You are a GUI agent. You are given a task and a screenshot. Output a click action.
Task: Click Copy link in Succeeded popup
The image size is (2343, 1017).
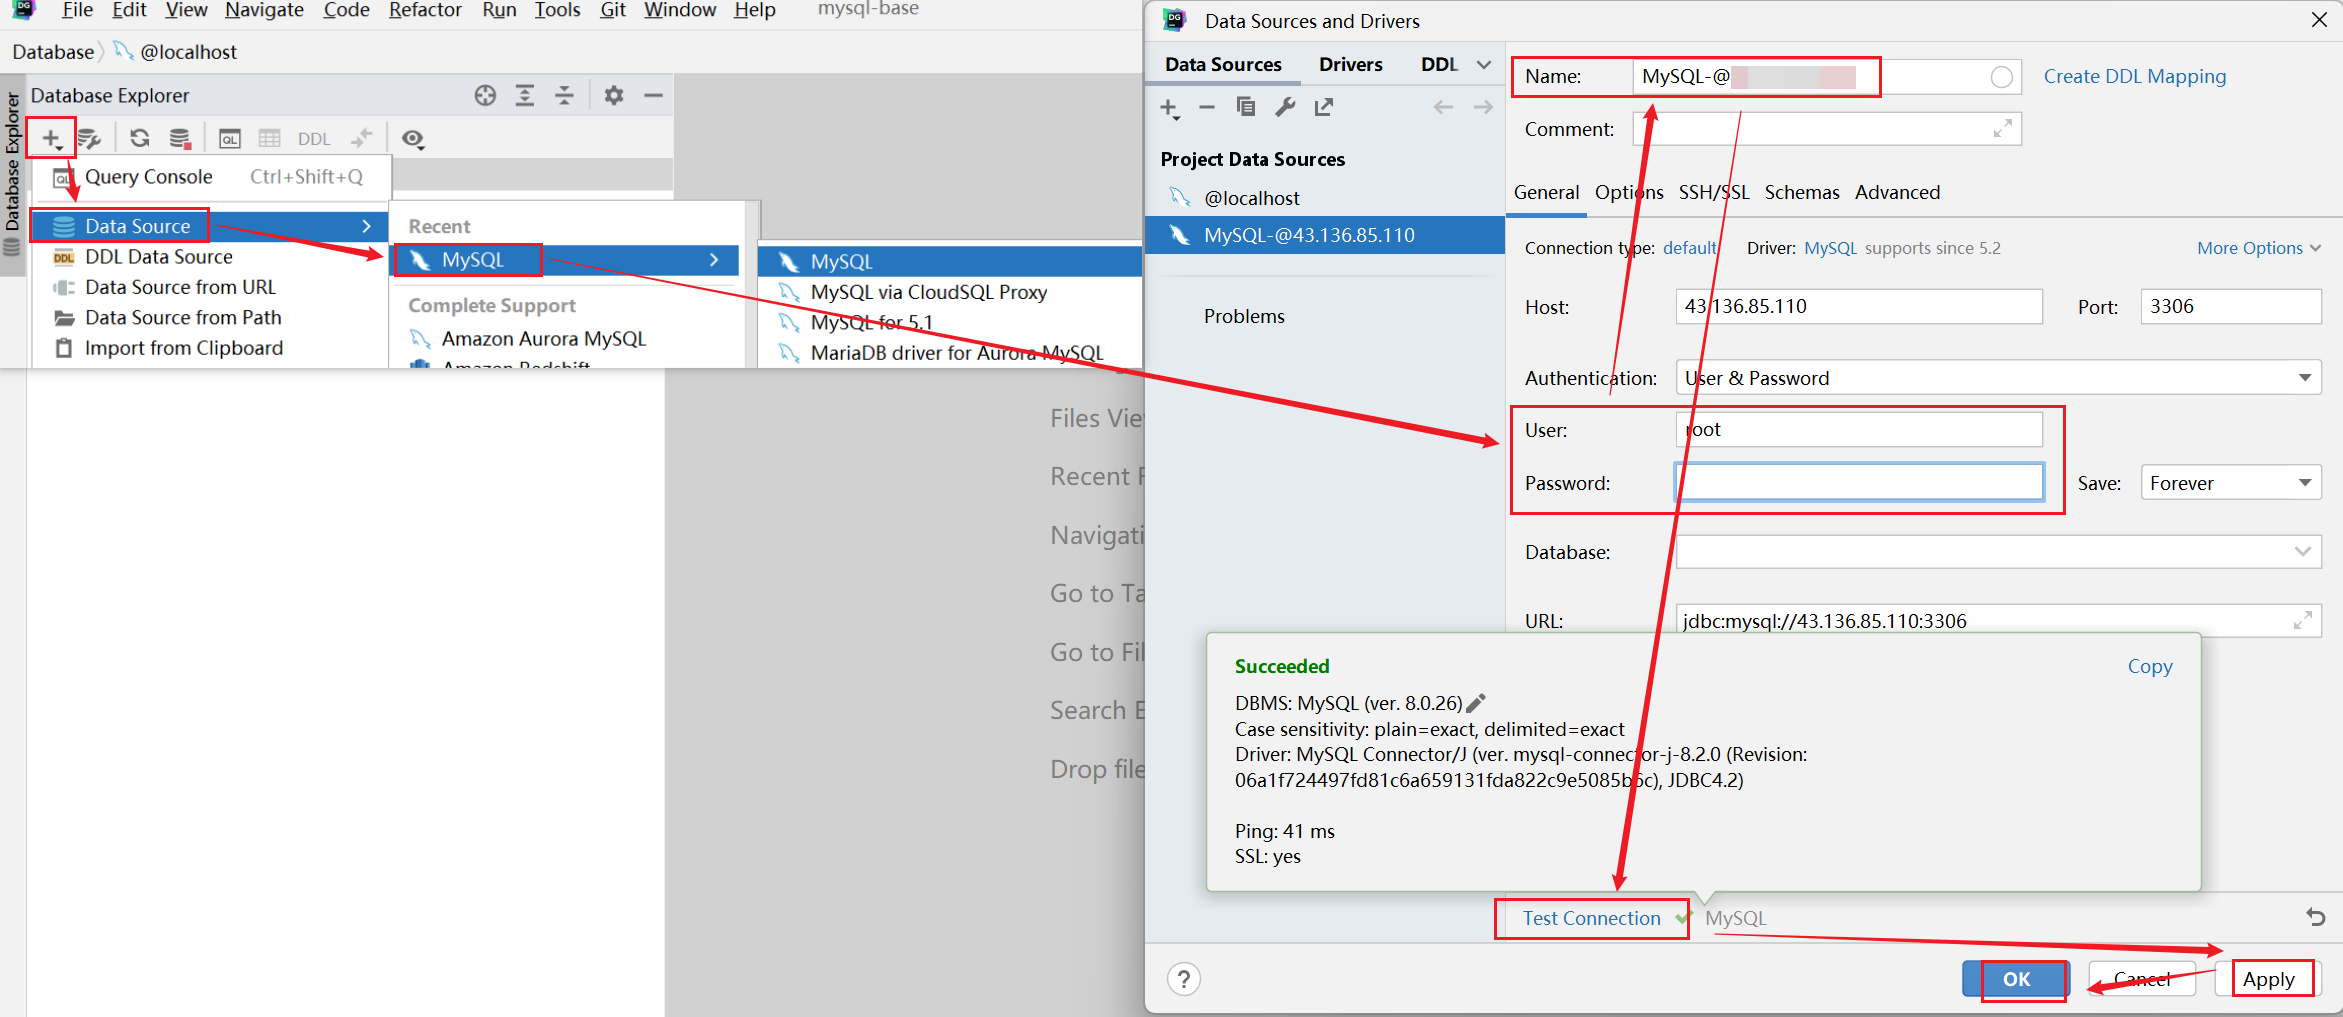click(2149, 666)
